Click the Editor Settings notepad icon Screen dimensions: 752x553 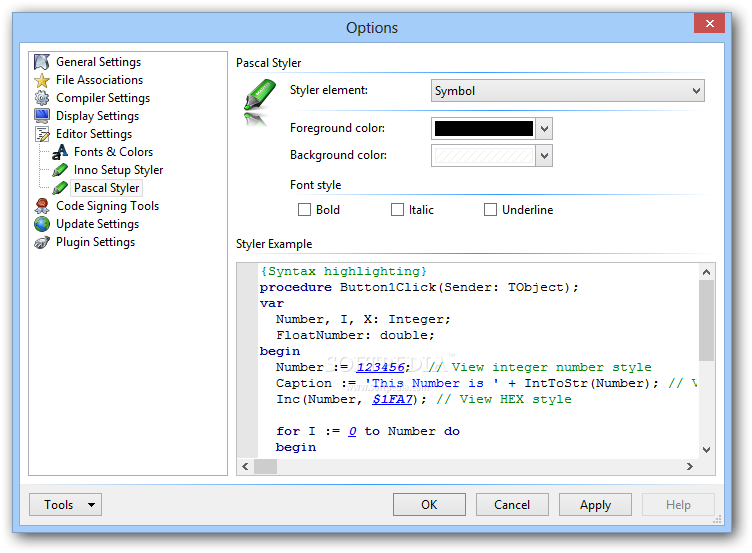coord(42,134)
